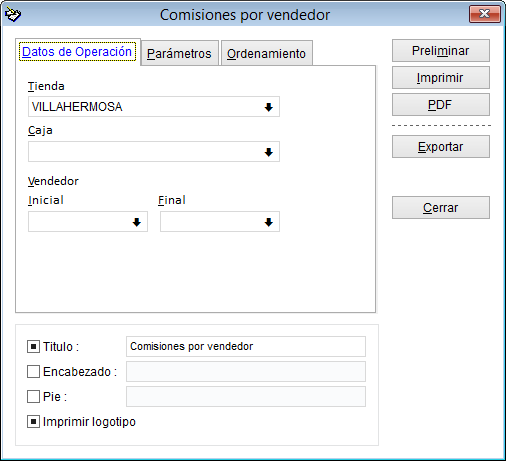Click the Preliminar button
Image resolution: width=506 pixels, height=461 pixels.
coord(441,51)
